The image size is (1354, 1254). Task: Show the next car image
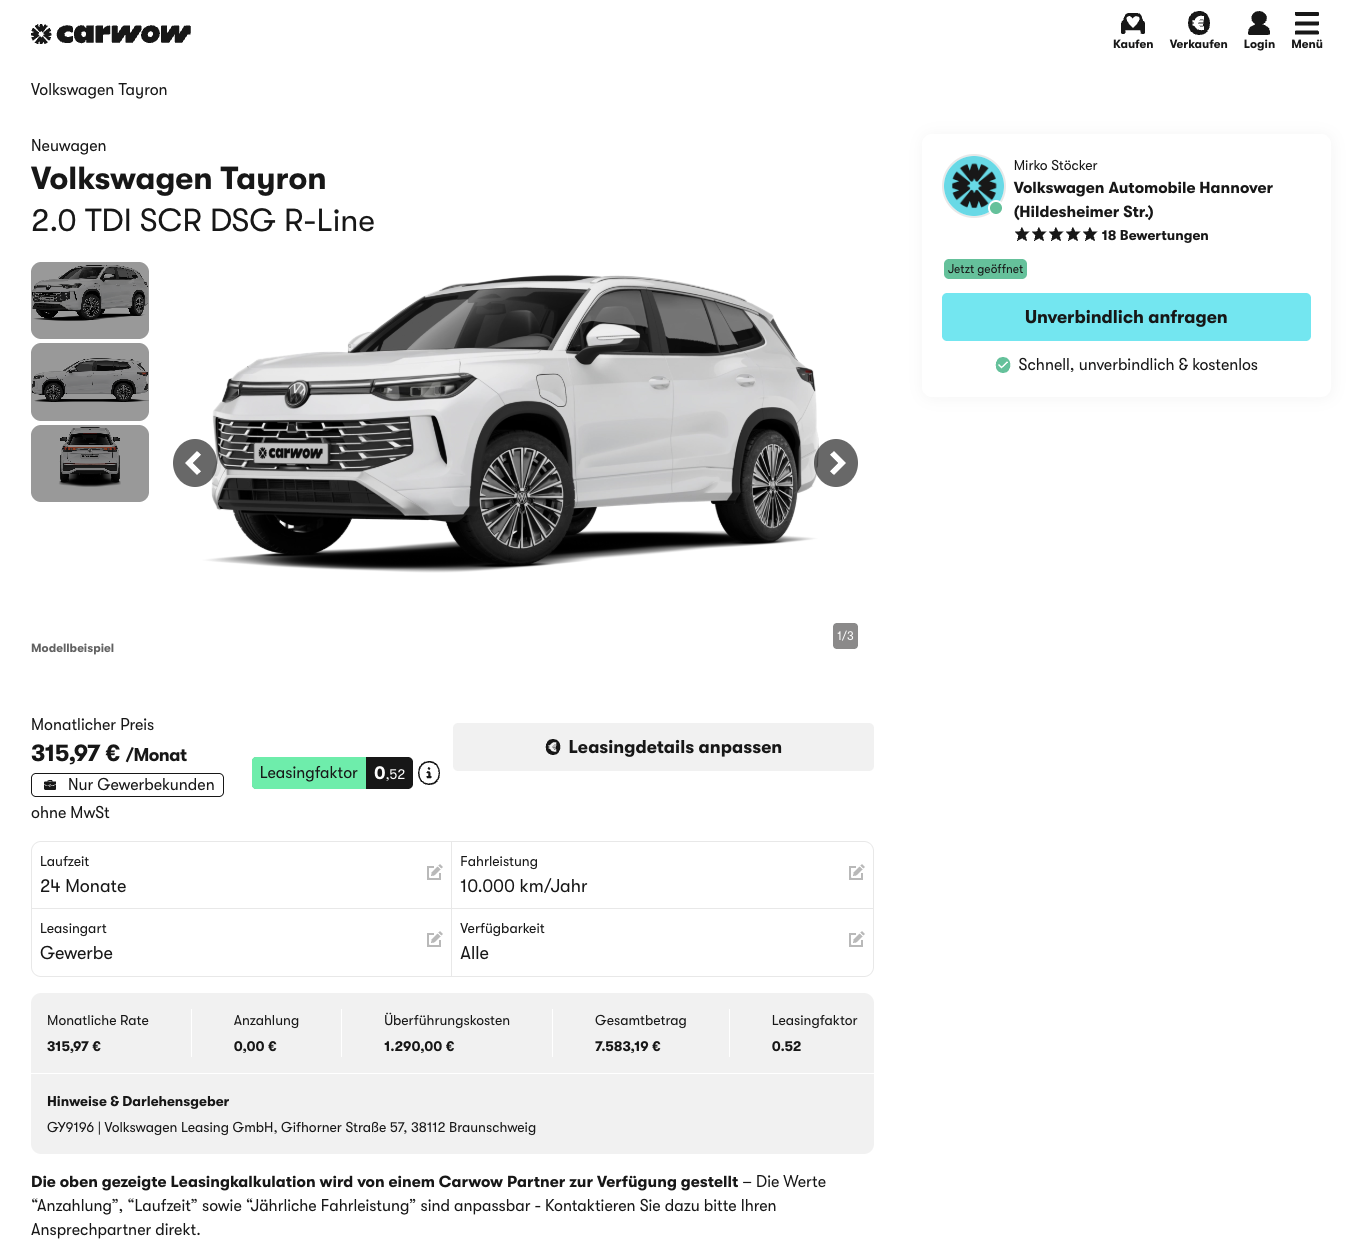[836, 463]
